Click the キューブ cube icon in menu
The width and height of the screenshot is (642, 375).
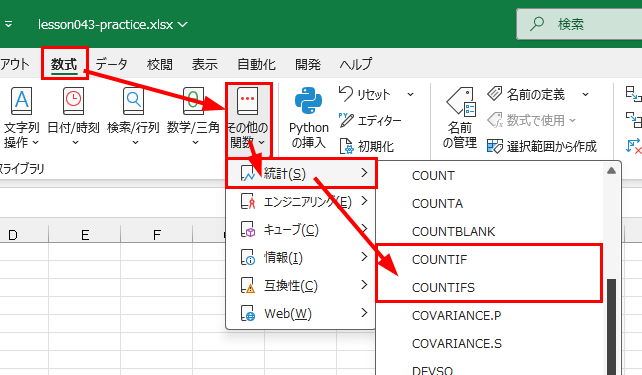[x=248, y=230]
